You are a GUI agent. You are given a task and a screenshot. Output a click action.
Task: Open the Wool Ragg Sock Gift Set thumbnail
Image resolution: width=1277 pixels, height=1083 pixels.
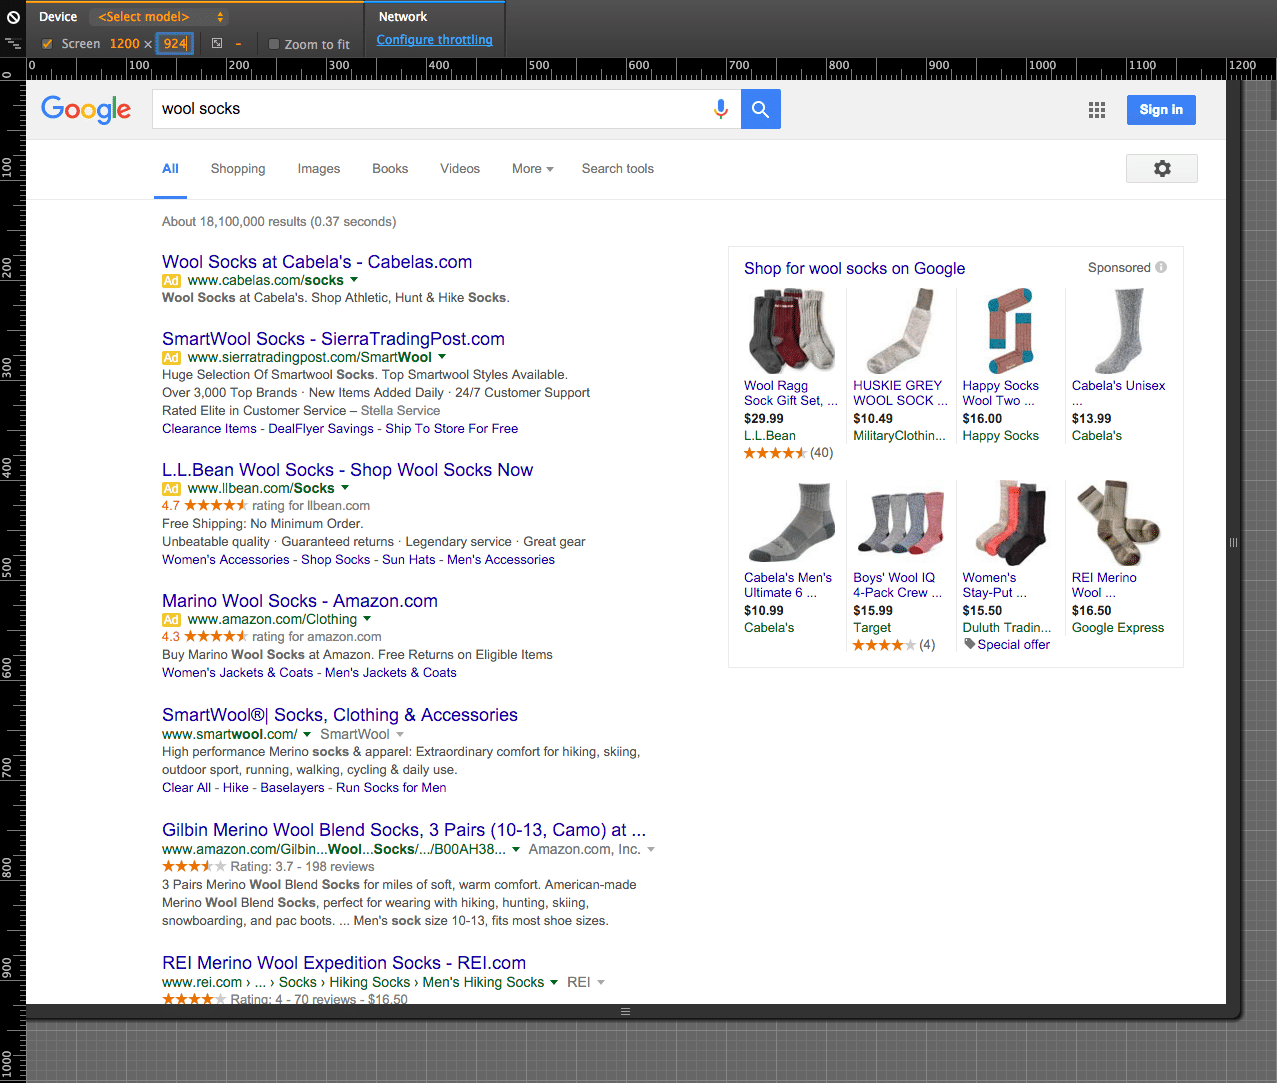click(792, 331)
